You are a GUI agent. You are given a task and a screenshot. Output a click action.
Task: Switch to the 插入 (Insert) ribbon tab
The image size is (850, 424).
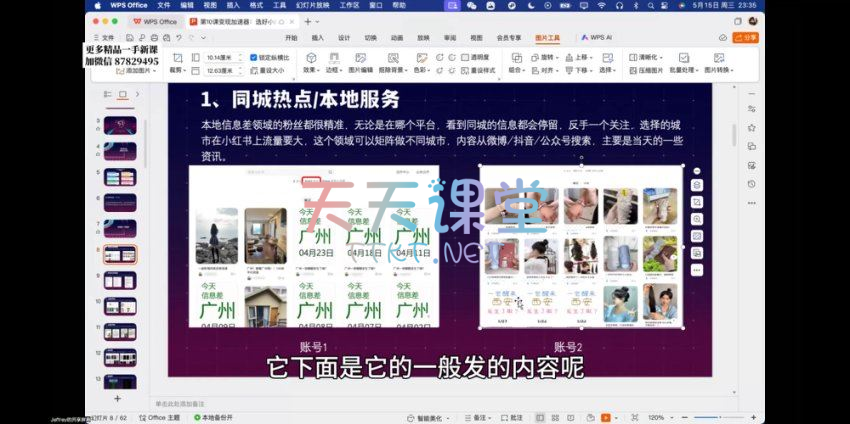tap(317, 38)
